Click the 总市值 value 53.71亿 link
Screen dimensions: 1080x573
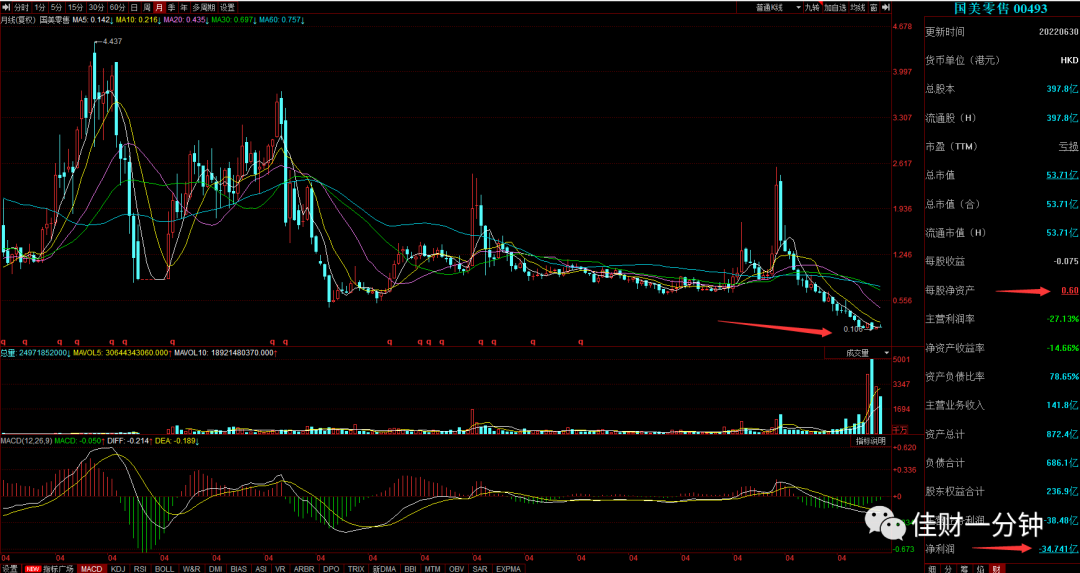click(1062, 175)
